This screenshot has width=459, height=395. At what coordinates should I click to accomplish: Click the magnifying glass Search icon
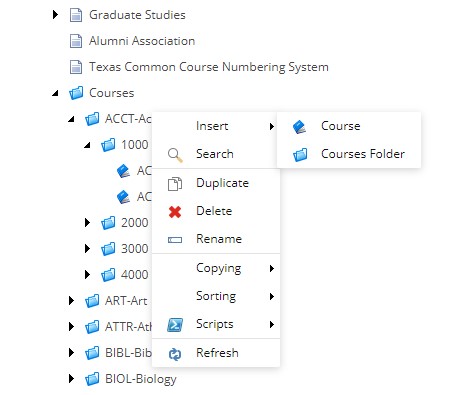point(175,155)
